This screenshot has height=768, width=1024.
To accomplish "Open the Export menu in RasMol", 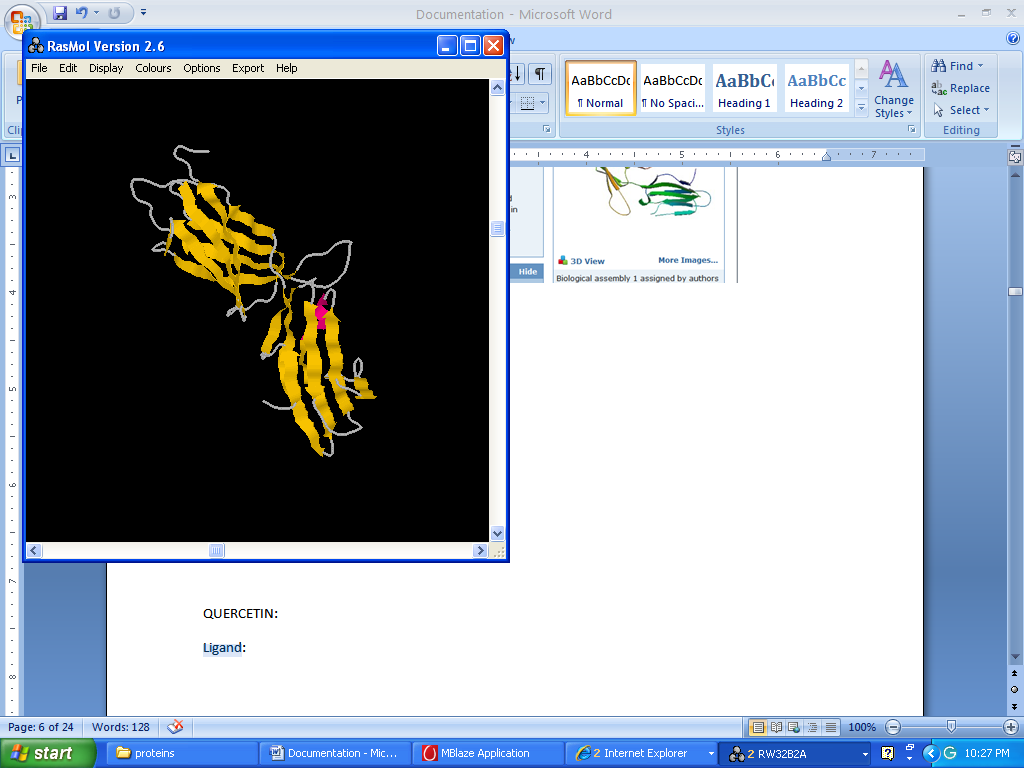I will [248, 68].
